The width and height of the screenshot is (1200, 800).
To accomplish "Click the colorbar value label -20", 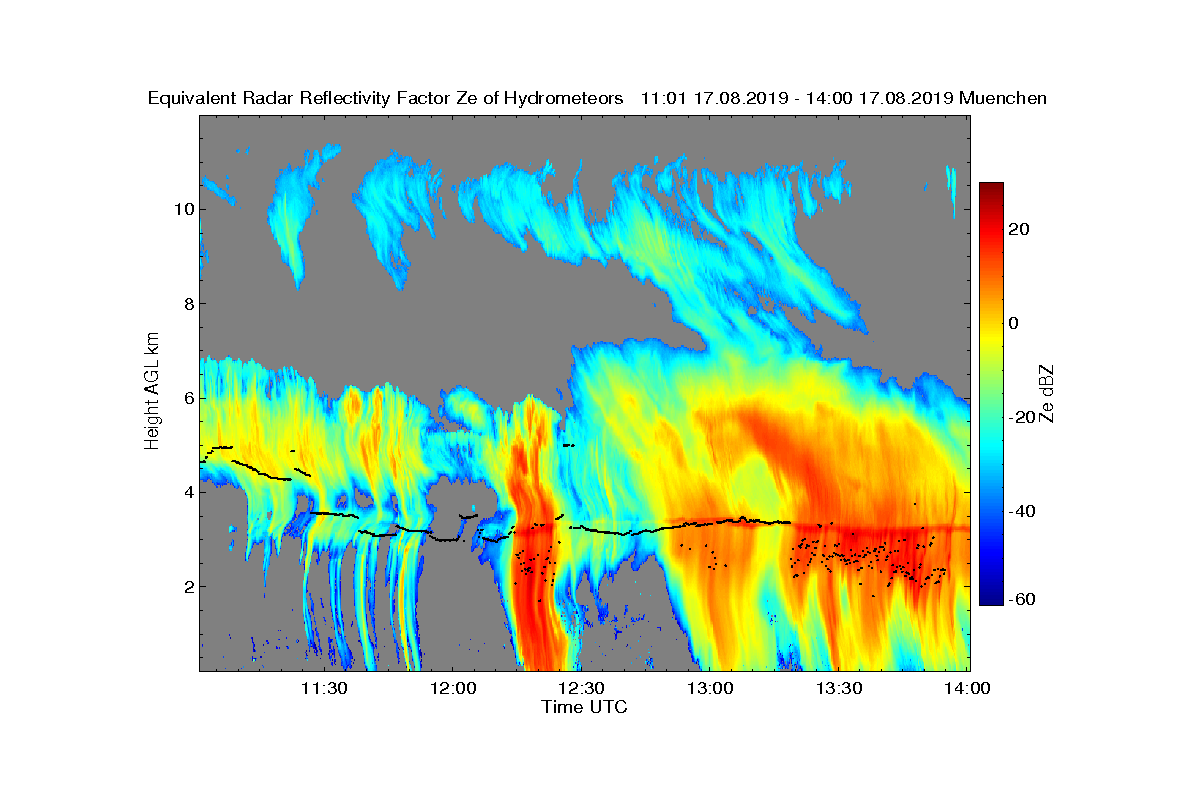I will click(1019, 417).
